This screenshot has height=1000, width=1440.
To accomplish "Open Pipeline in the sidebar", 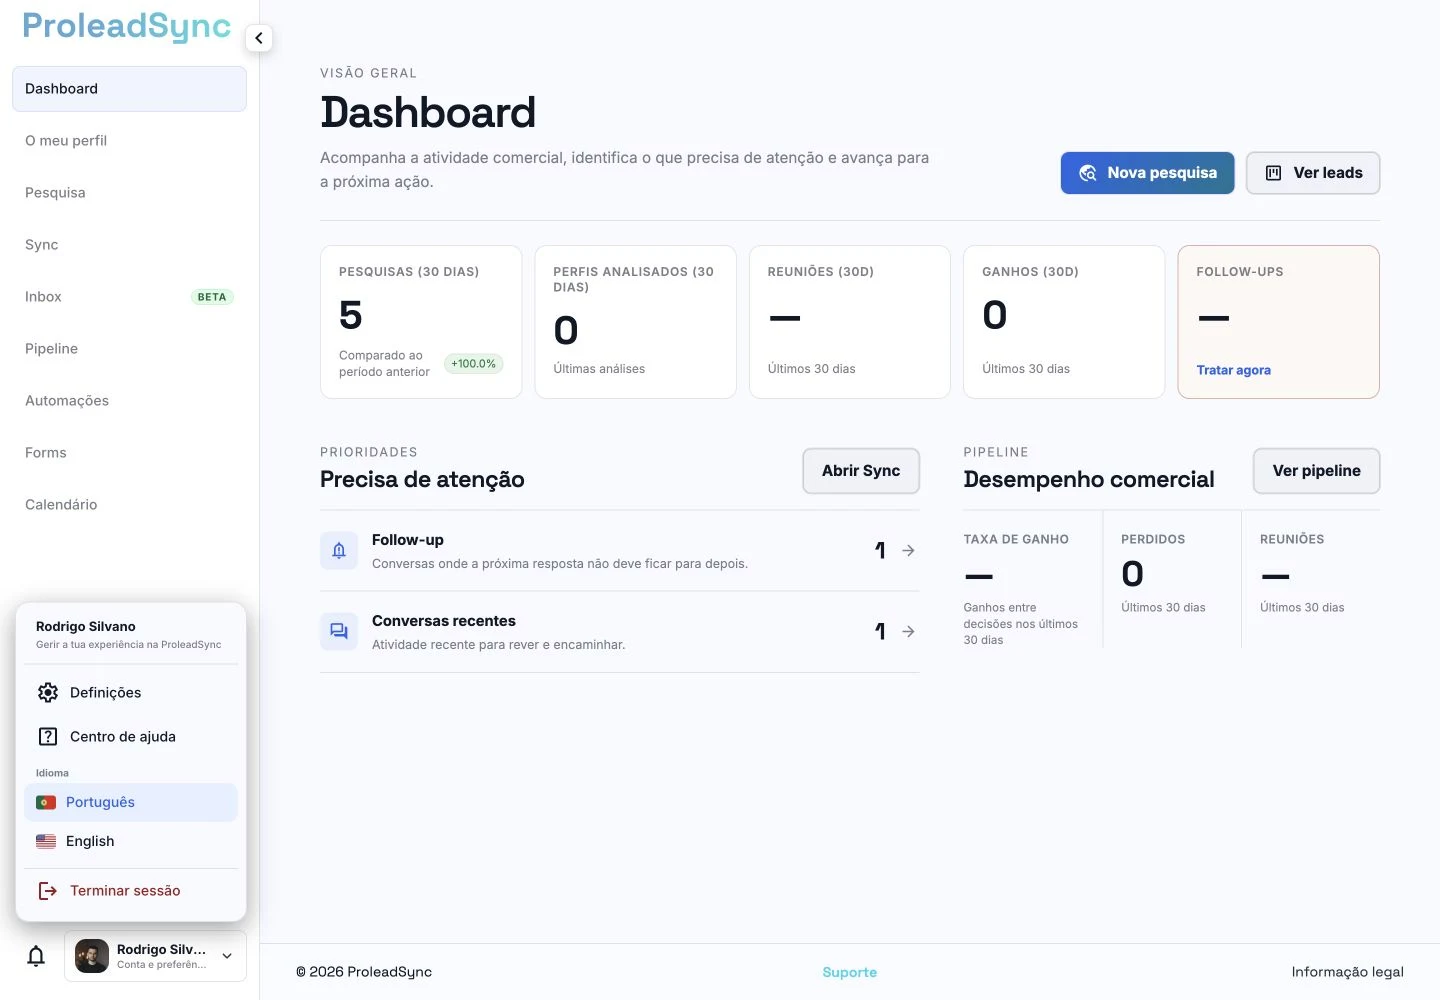I will point(129,349).
